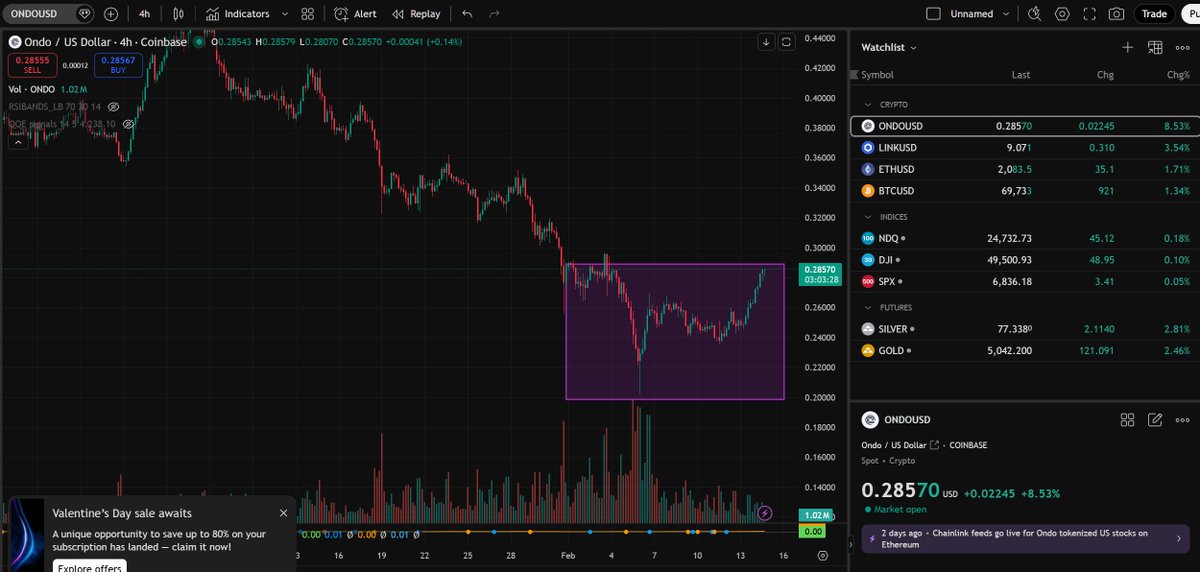Click the watchlist flag column icon
Image resolution: width=1200 pixels, height=572 pixels.
pyautogui.click(x=854, y=75)
